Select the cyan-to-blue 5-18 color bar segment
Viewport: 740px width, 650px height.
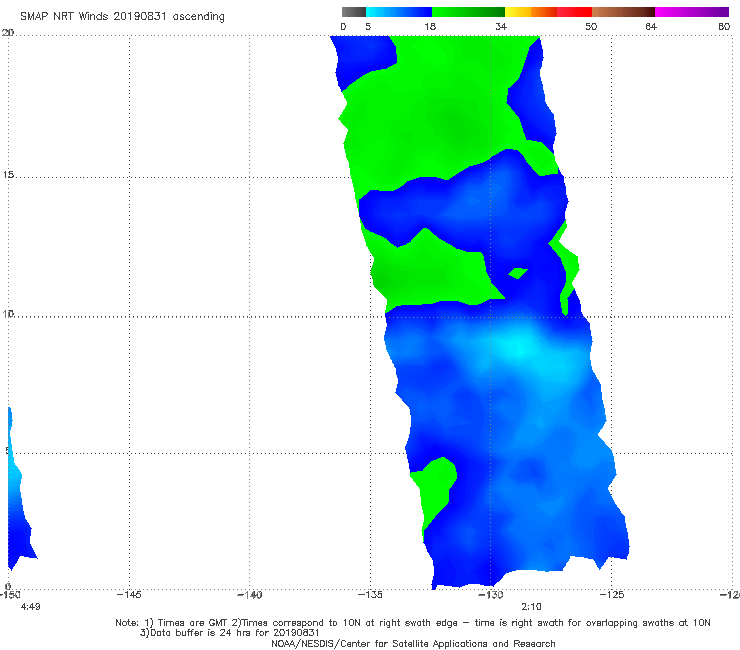(x=399, y=12)
